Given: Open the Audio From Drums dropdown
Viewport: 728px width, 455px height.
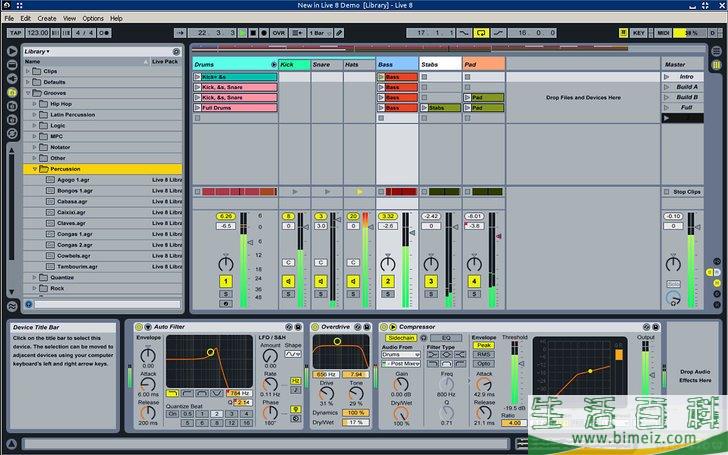Looking at the screenshot, I should point(401,355).
